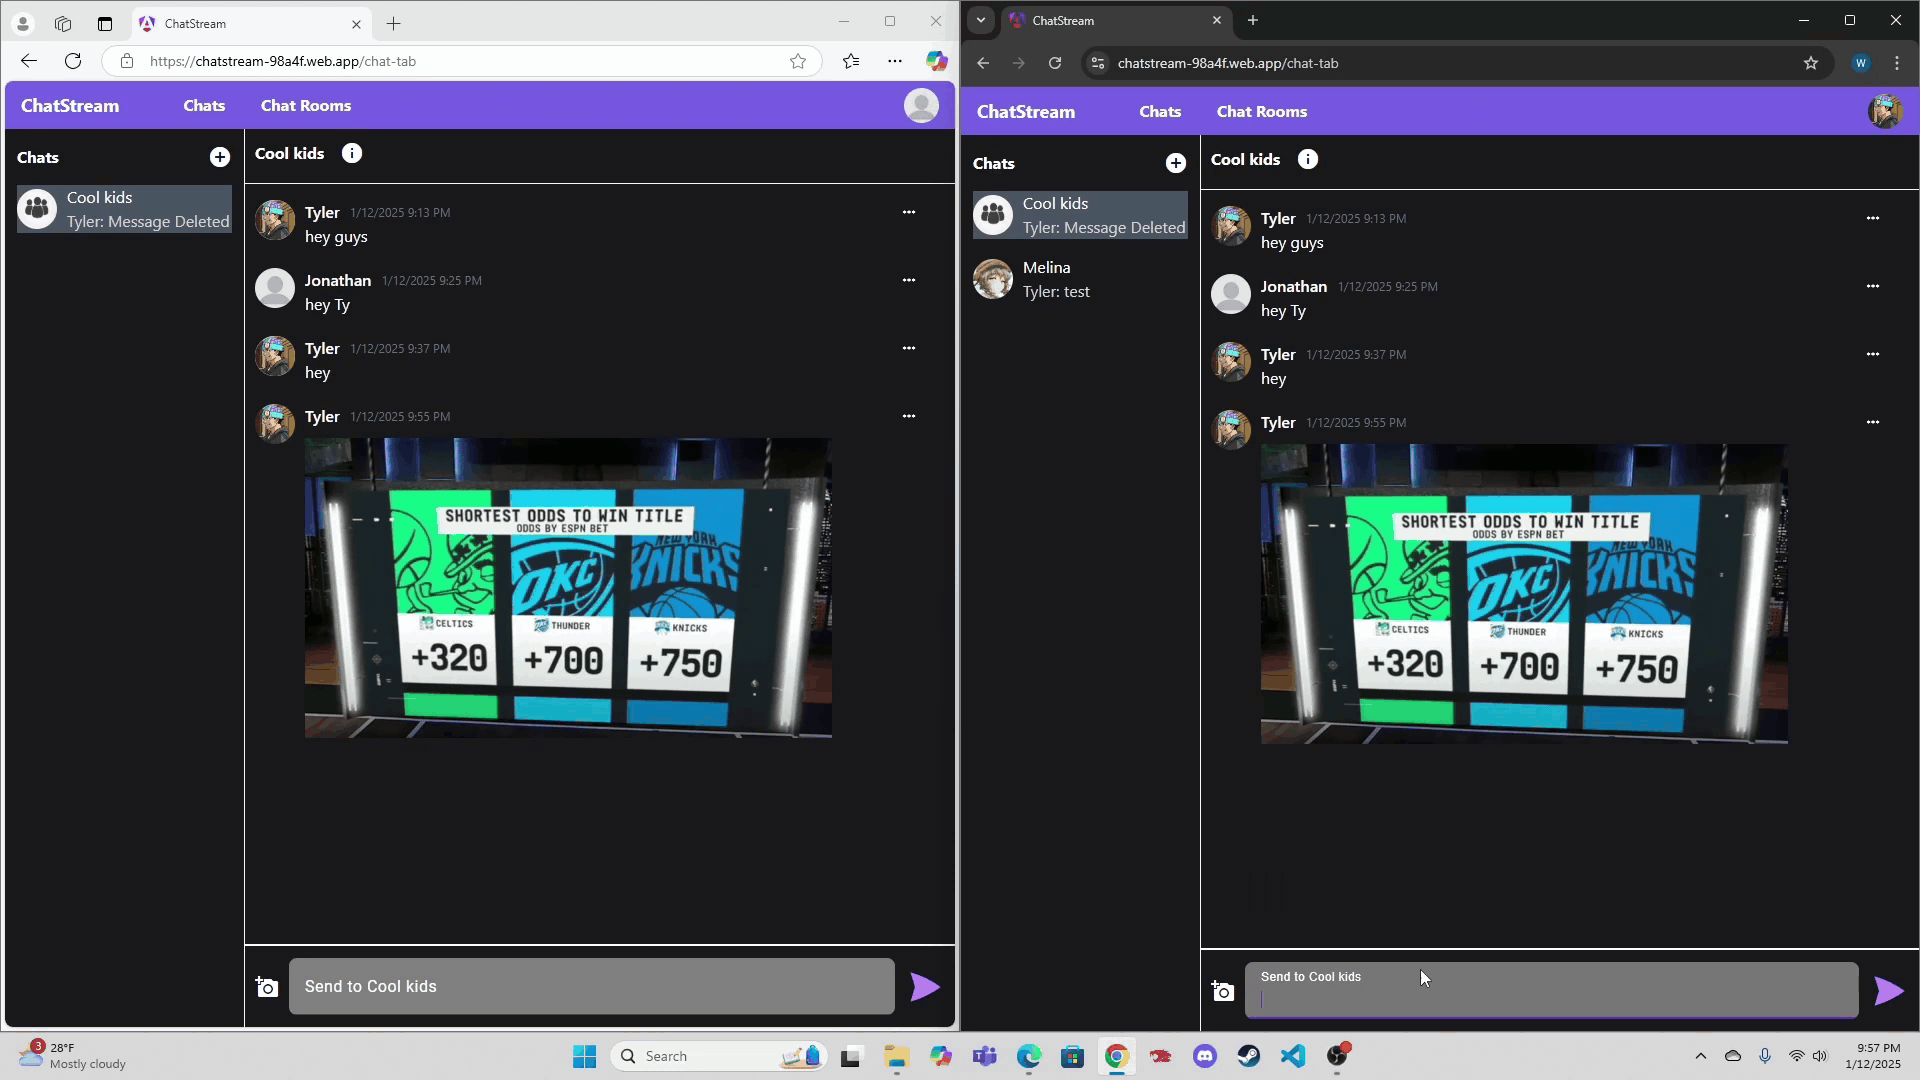
Task: Click the camera attach icon in Edge window
Action: pyautogui.click(x=266, y=987)
